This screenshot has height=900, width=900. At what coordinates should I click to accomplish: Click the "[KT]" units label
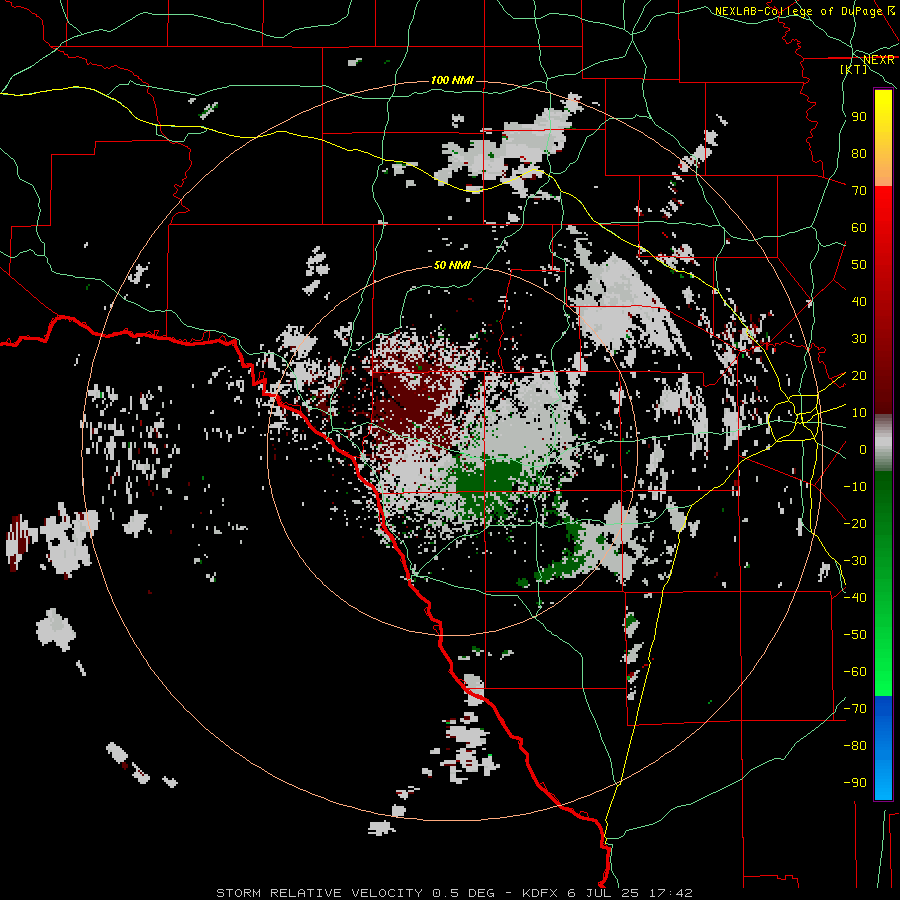coord(854,69)
